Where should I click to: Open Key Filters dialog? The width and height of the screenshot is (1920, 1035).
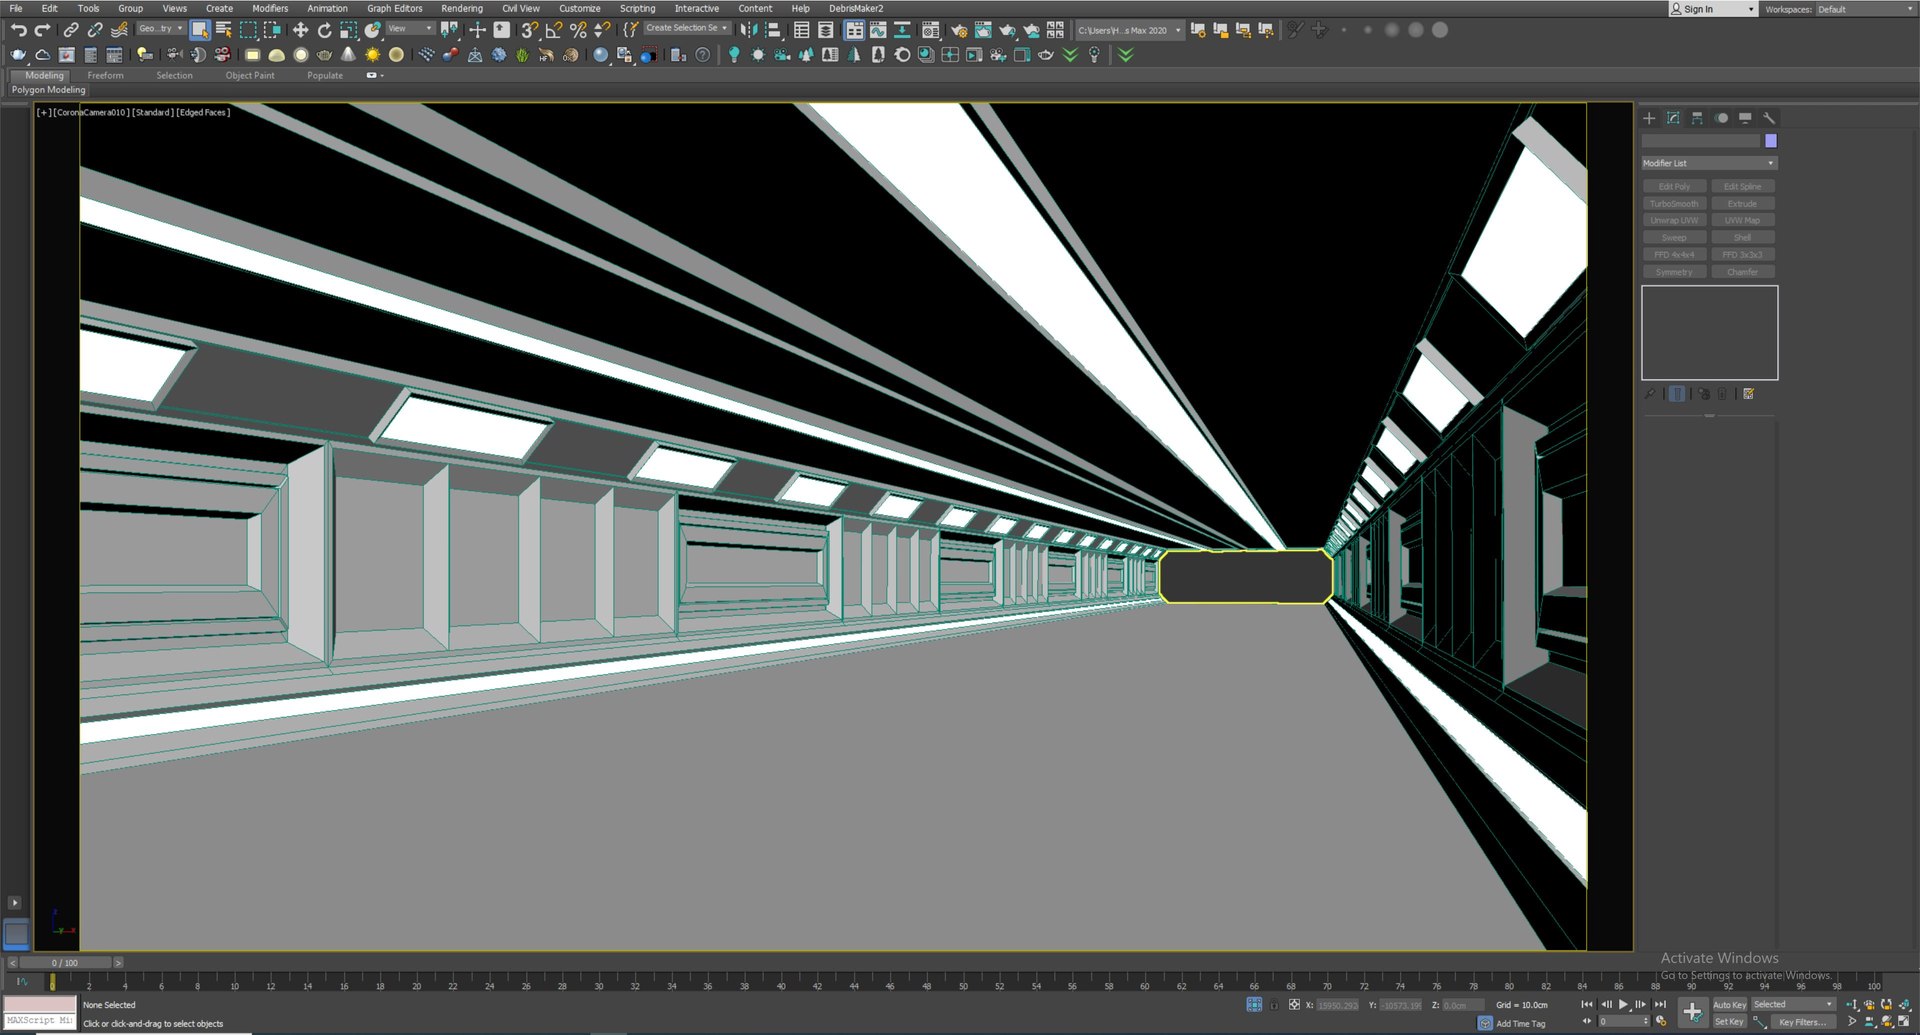click(x=1802, y=1022)
